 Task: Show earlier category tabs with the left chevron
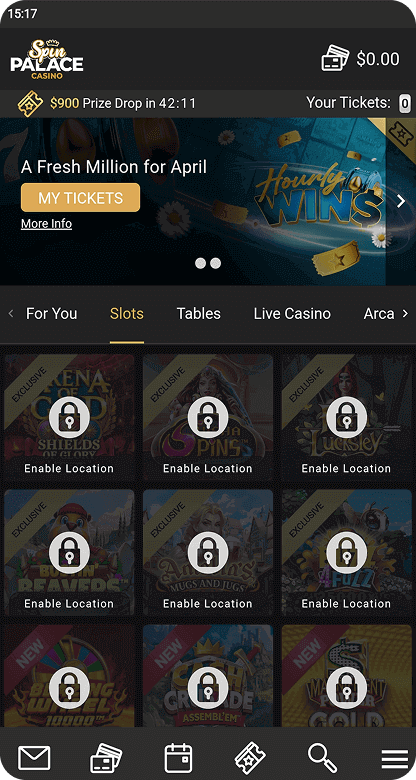pyautogui.click(x=11, y=313)
